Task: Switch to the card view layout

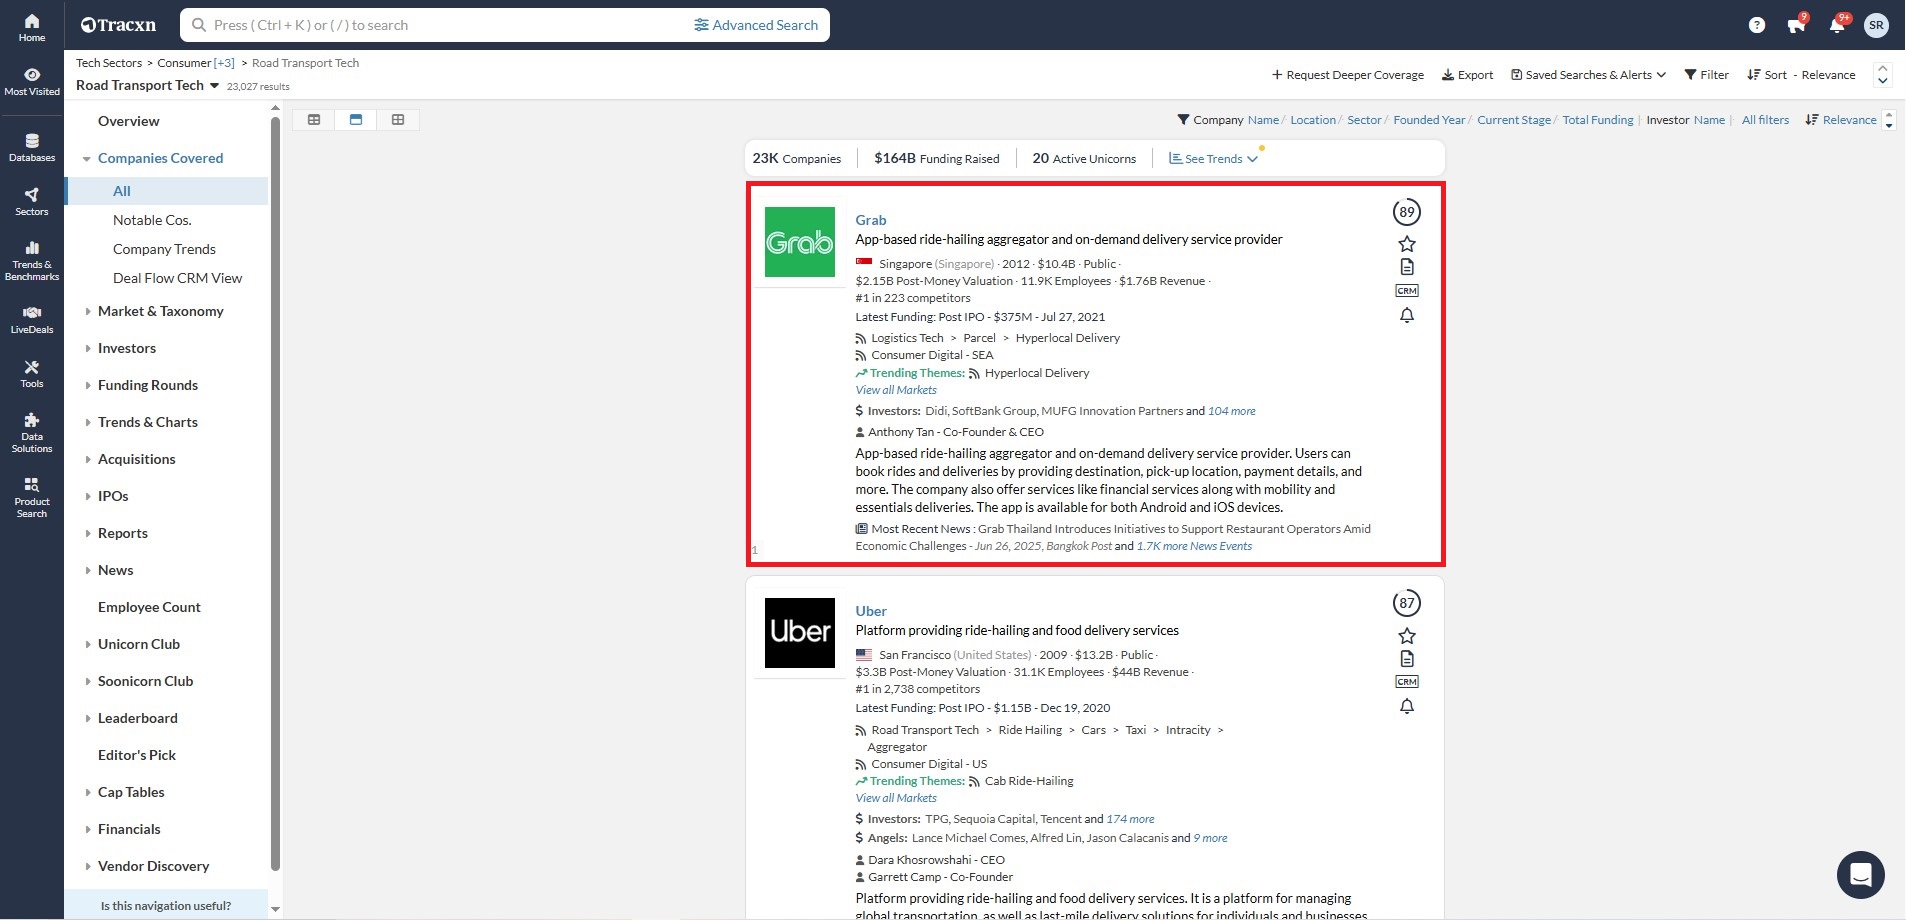Action: (356, 120)
